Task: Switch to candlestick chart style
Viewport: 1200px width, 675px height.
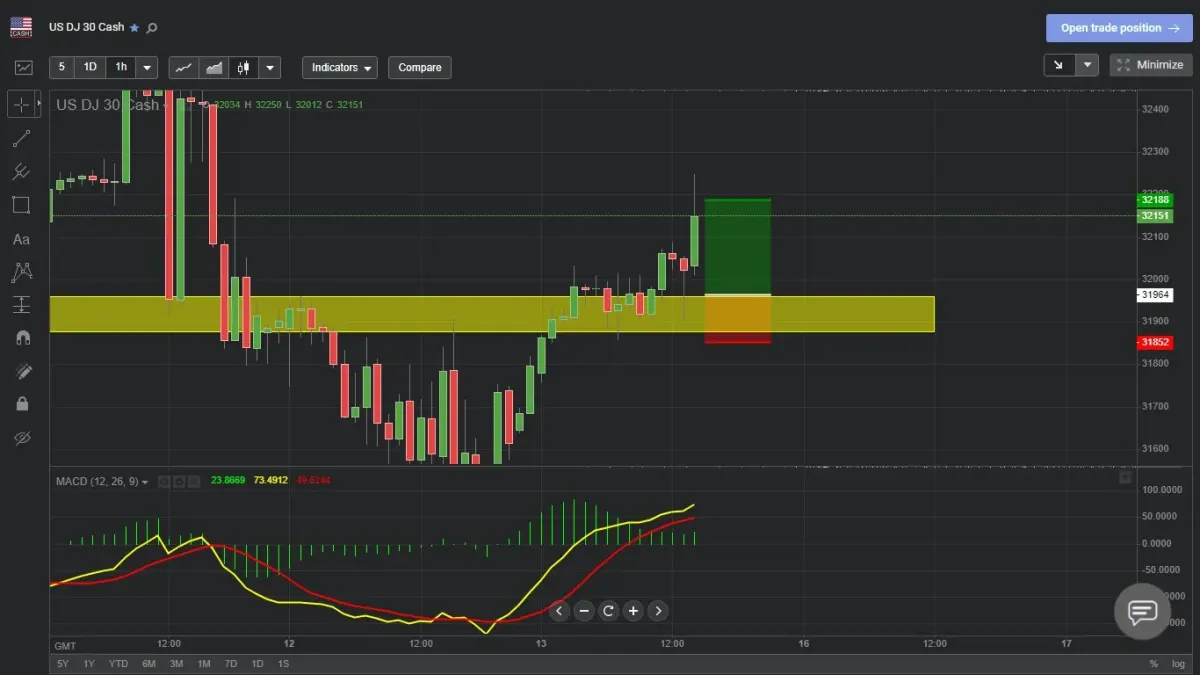Action: tap(244, 67)
